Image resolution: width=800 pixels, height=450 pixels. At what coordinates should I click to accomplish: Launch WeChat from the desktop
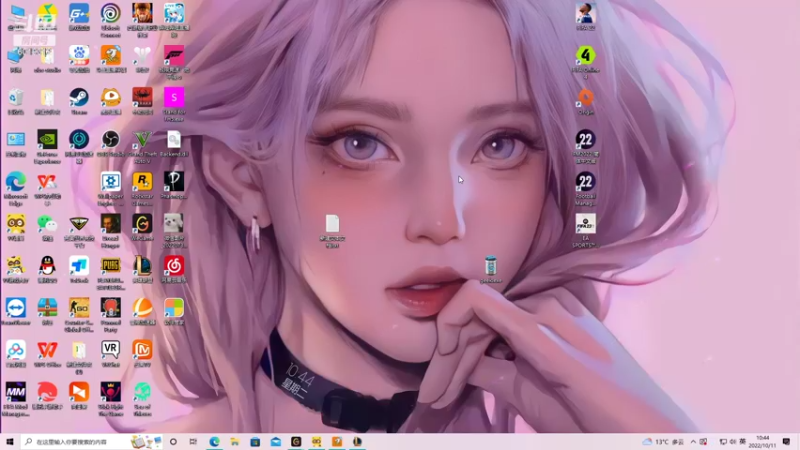coord(47,227)
